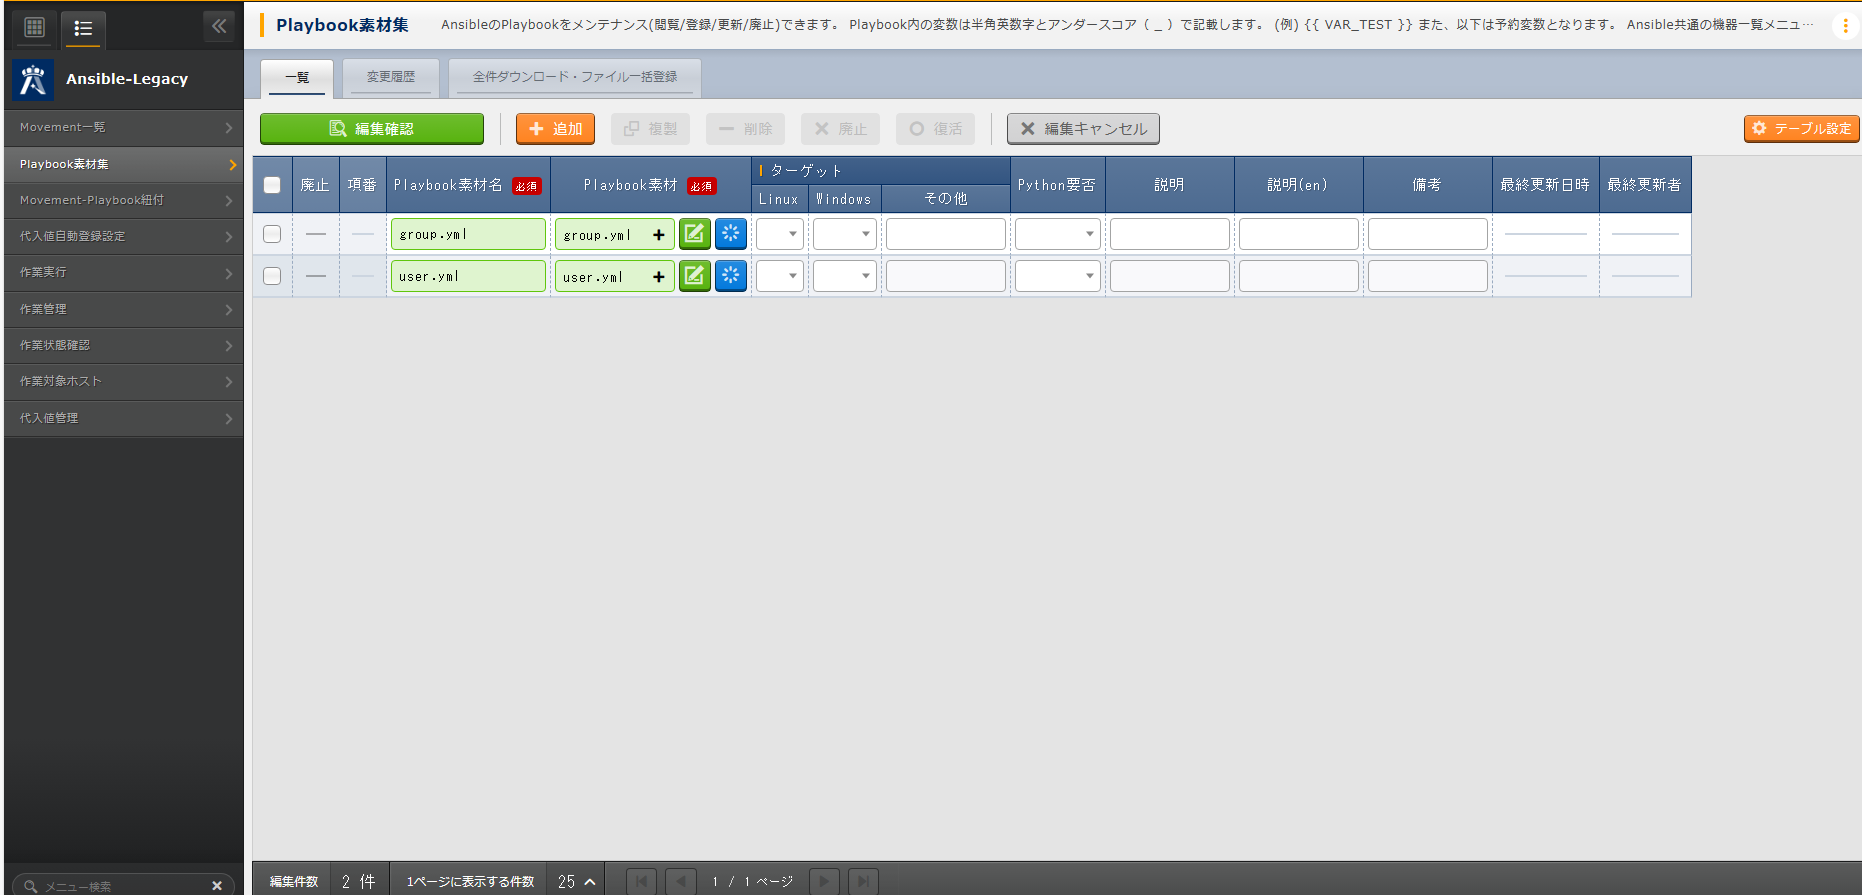Open Linux target dropdown in group.yml row

click(x=779, y=234)
